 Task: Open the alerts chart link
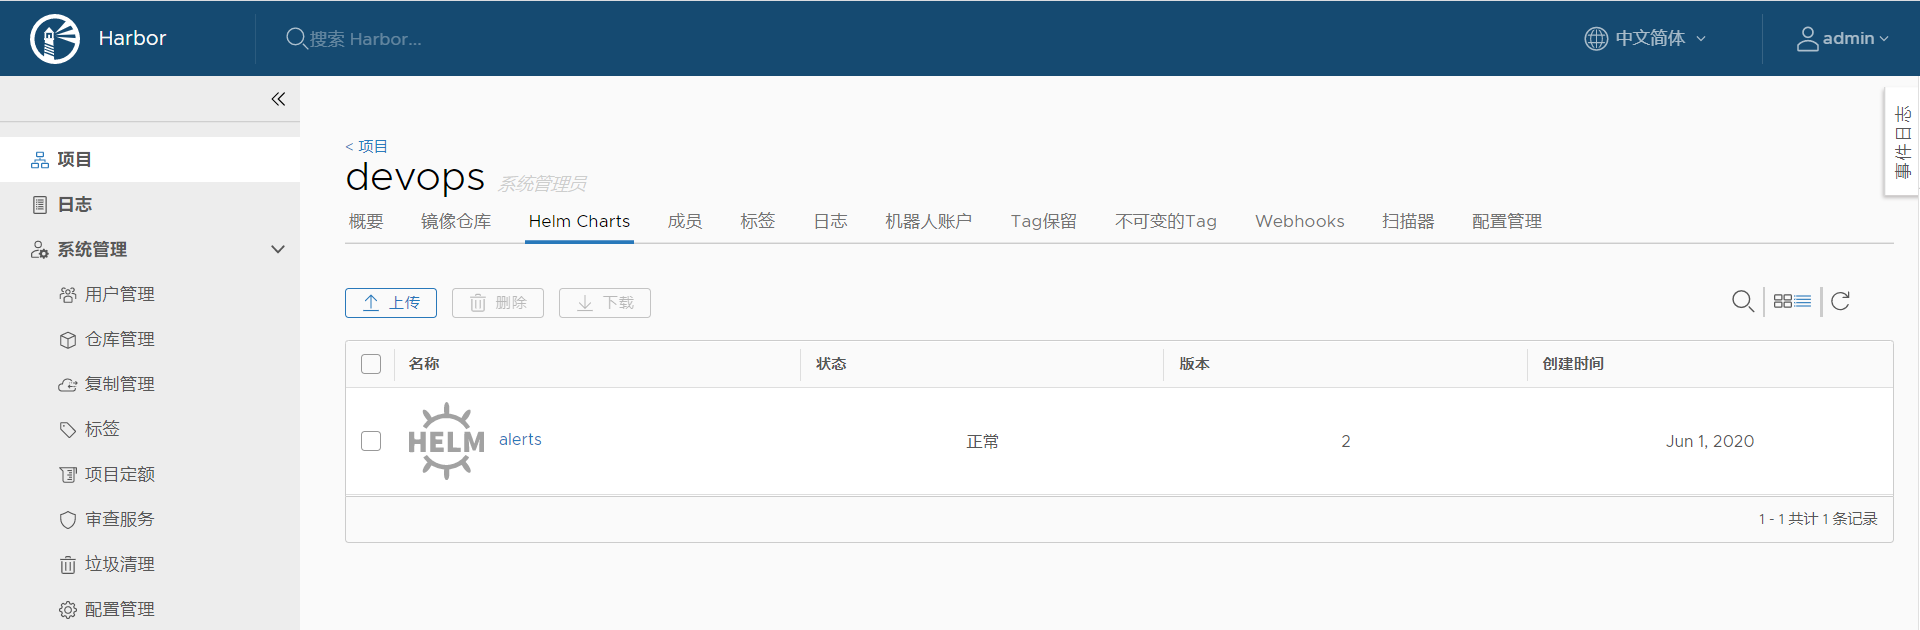[520, 439]
